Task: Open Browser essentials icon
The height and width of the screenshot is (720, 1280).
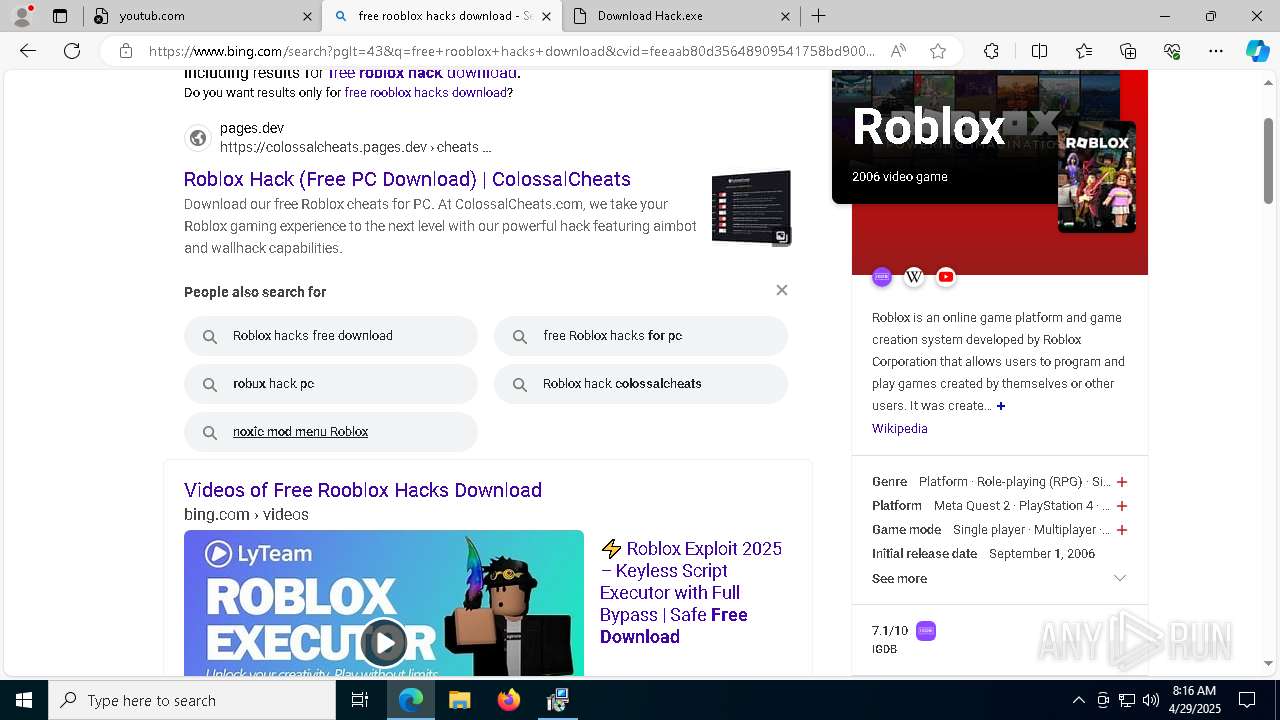Action: click(x=1172, y=51)
